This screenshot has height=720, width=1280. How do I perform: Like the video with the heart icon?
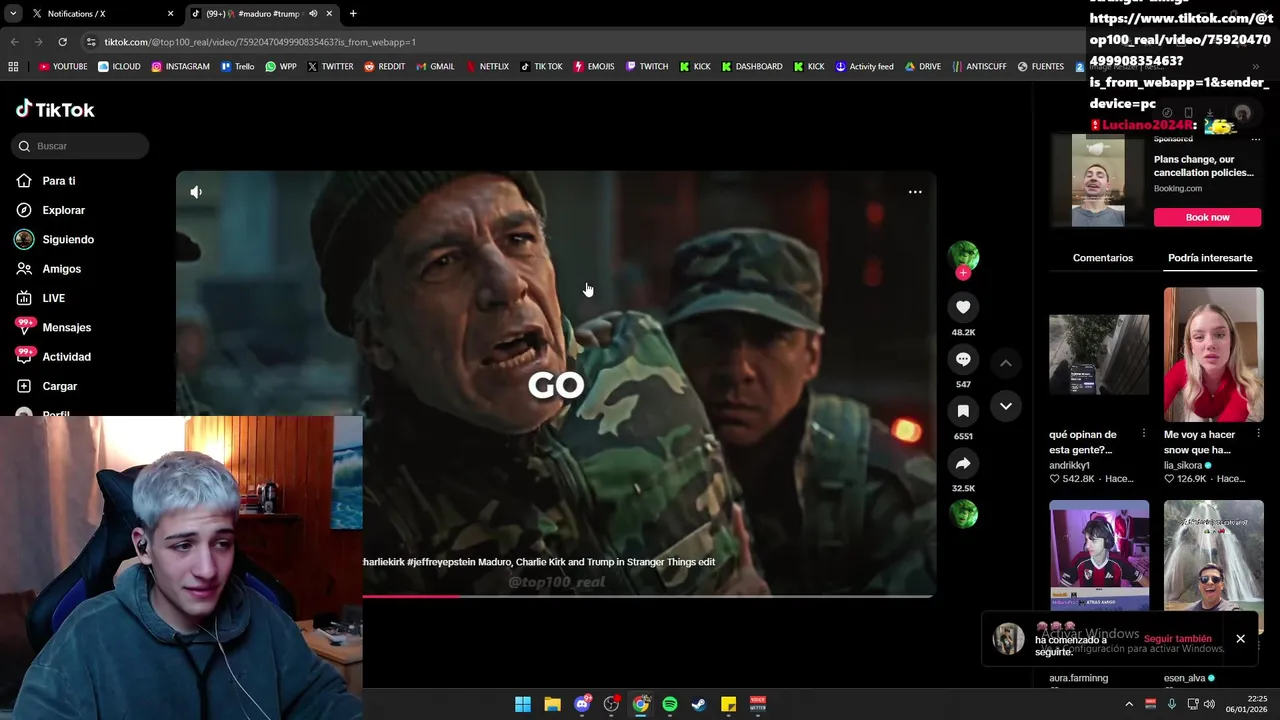click(963, 307)
